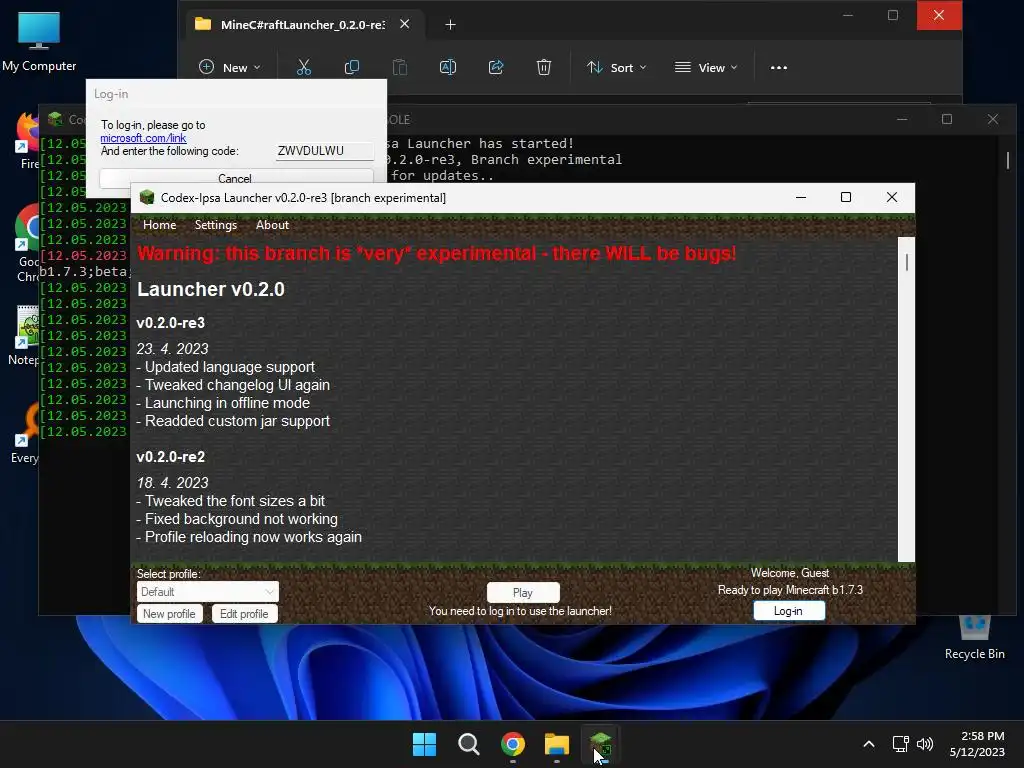Open the See more (three dots) menu in File Explorer
Image resolution: width=1024 pixels, height=768 pixels.
tap(778, 67)
